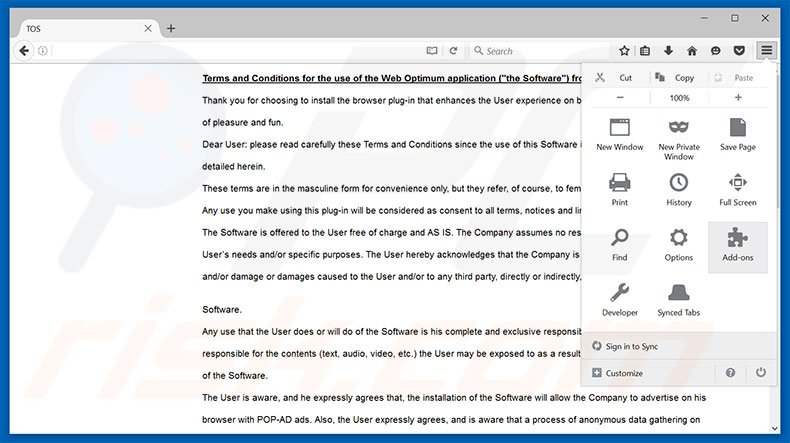
Task: Reload the current page
Action: (453, 51)
